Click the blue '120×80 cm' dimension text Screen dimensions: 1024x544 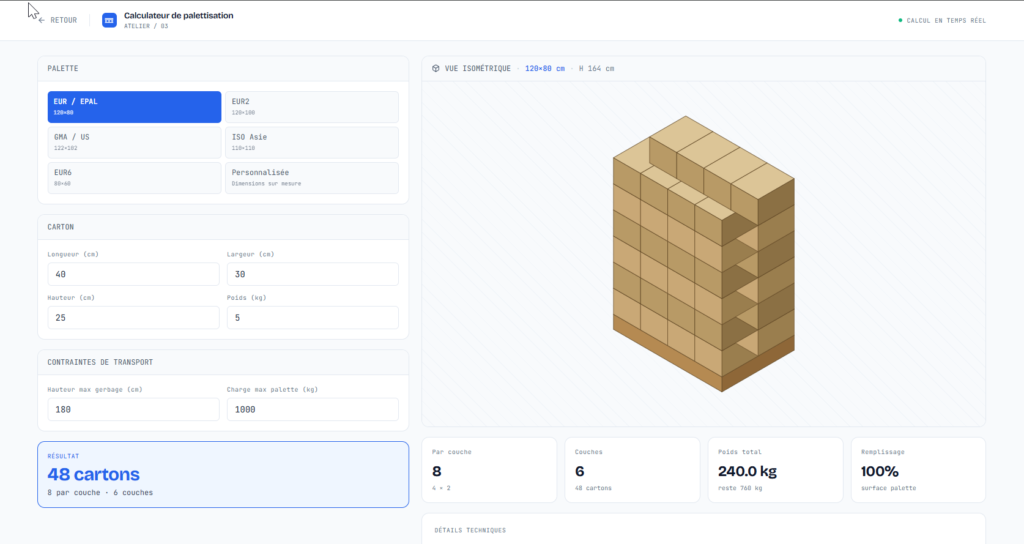point(545,69)
